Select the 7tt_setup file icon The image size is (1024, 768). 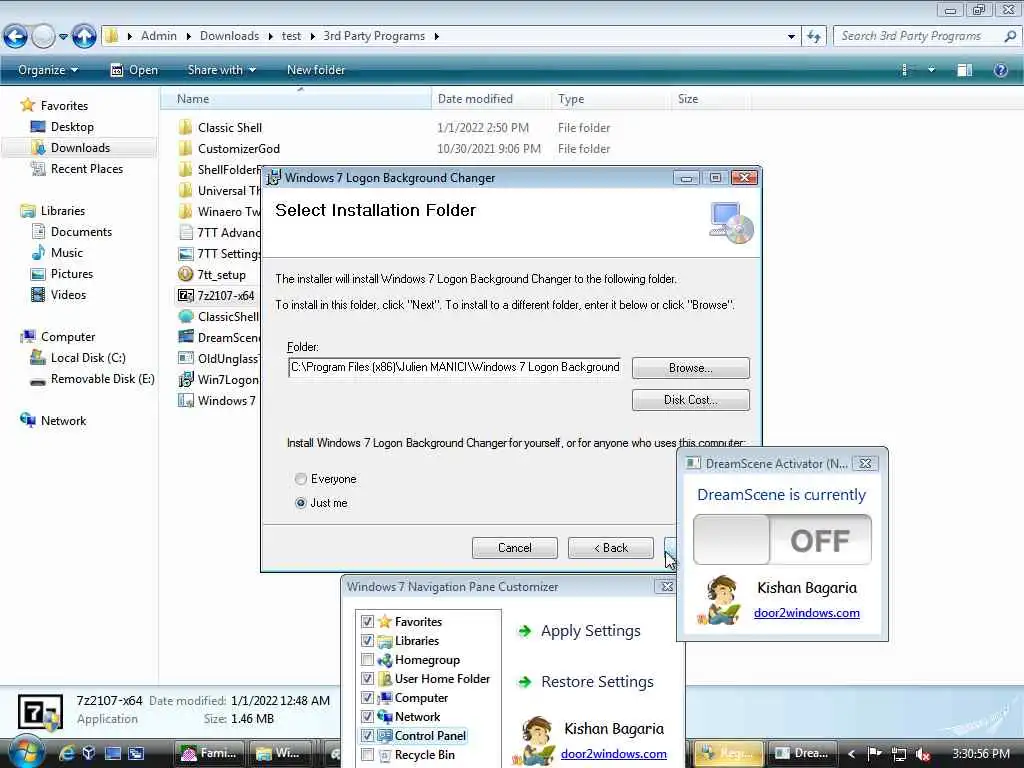pyautogui.click(x=185, y=274)
